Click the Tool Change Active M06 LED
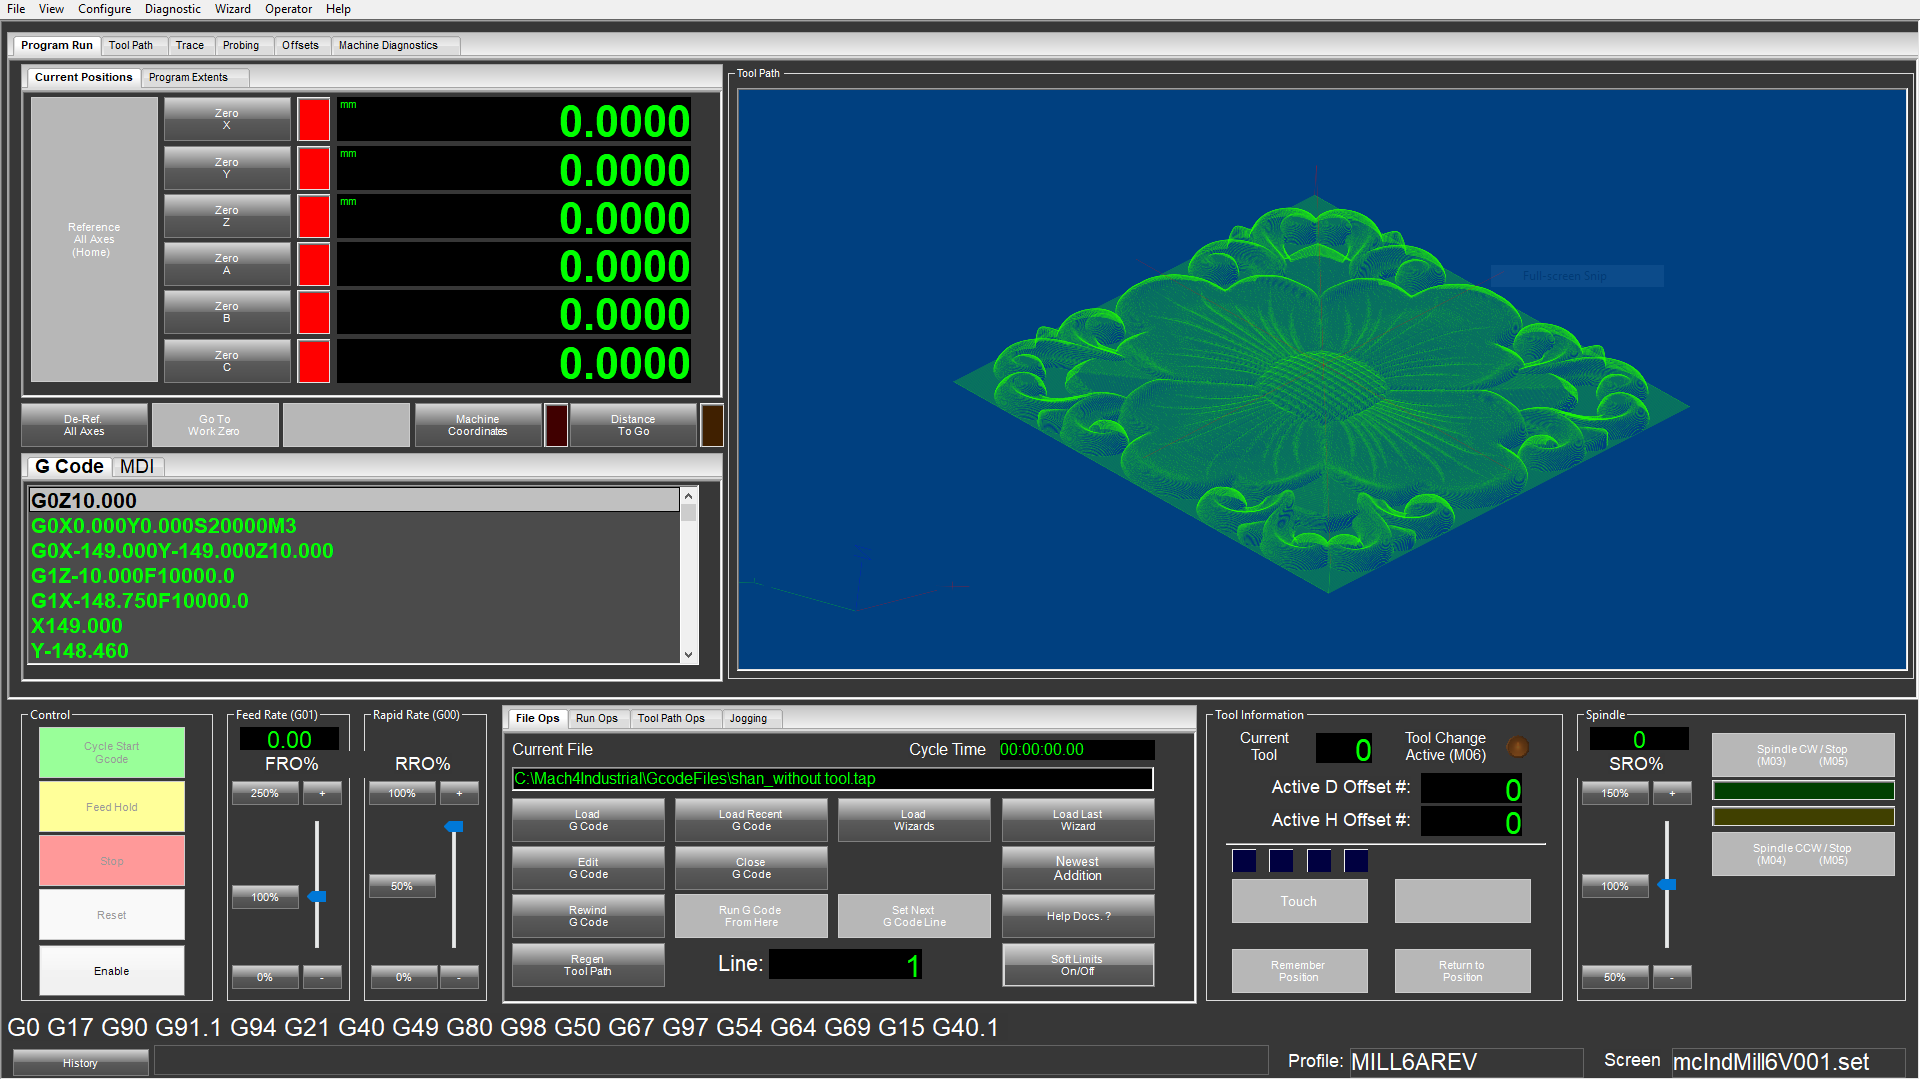The width and height of the screenshot is (1920, 1080). pyautogui.click(x=1517, y=747)
